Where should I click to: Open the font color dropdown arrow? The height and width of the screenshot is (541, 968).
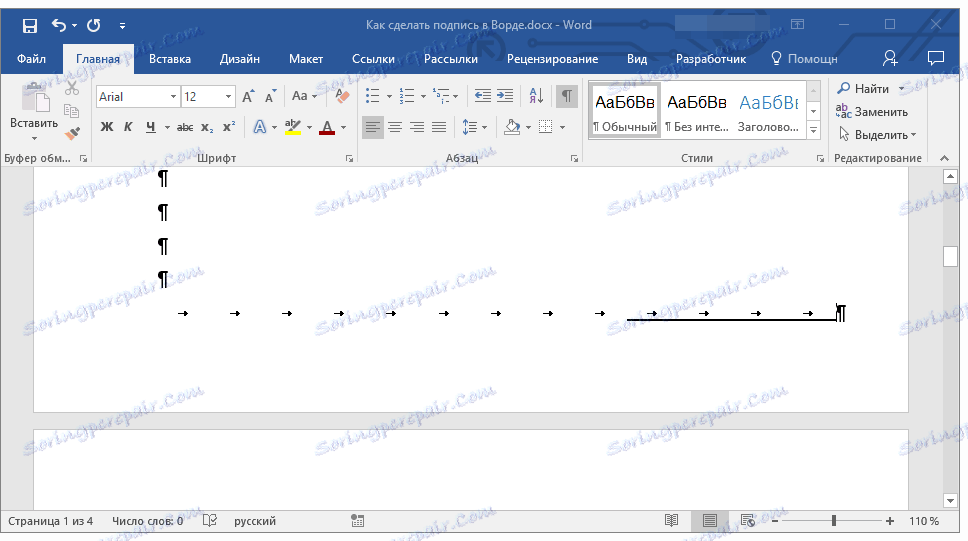[344, 128]
